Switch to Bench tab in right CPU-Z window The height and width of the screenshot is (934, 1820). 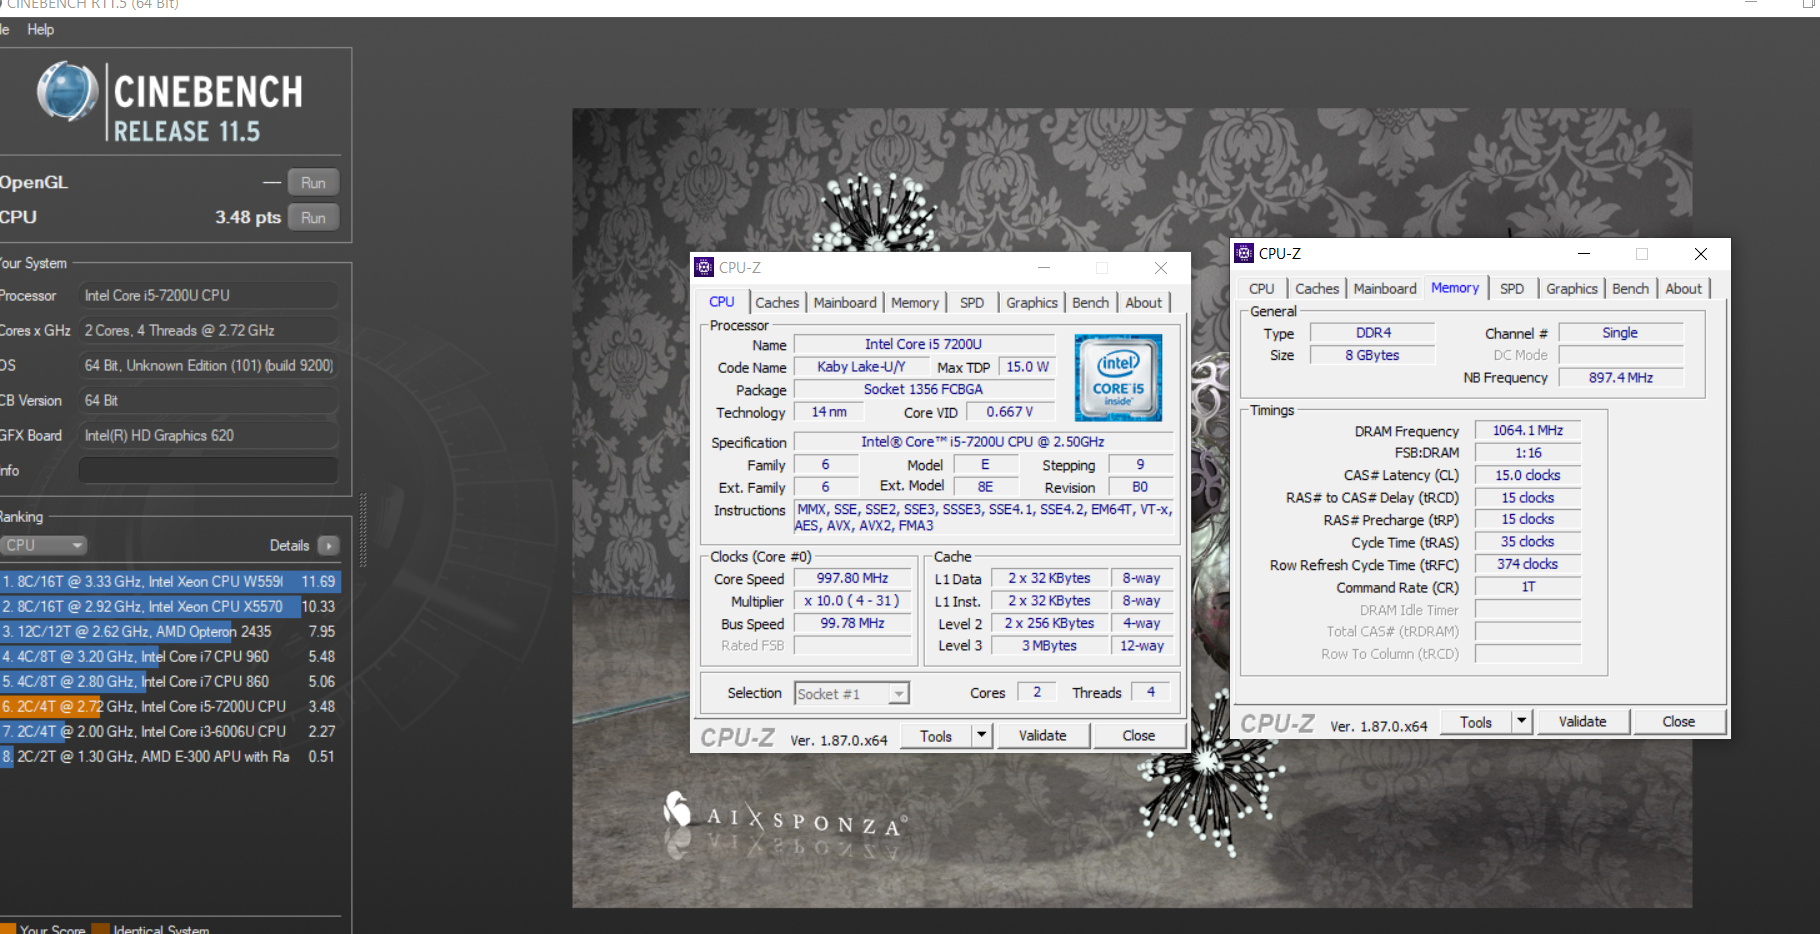pyautogui.click(x=1630, y=289)
